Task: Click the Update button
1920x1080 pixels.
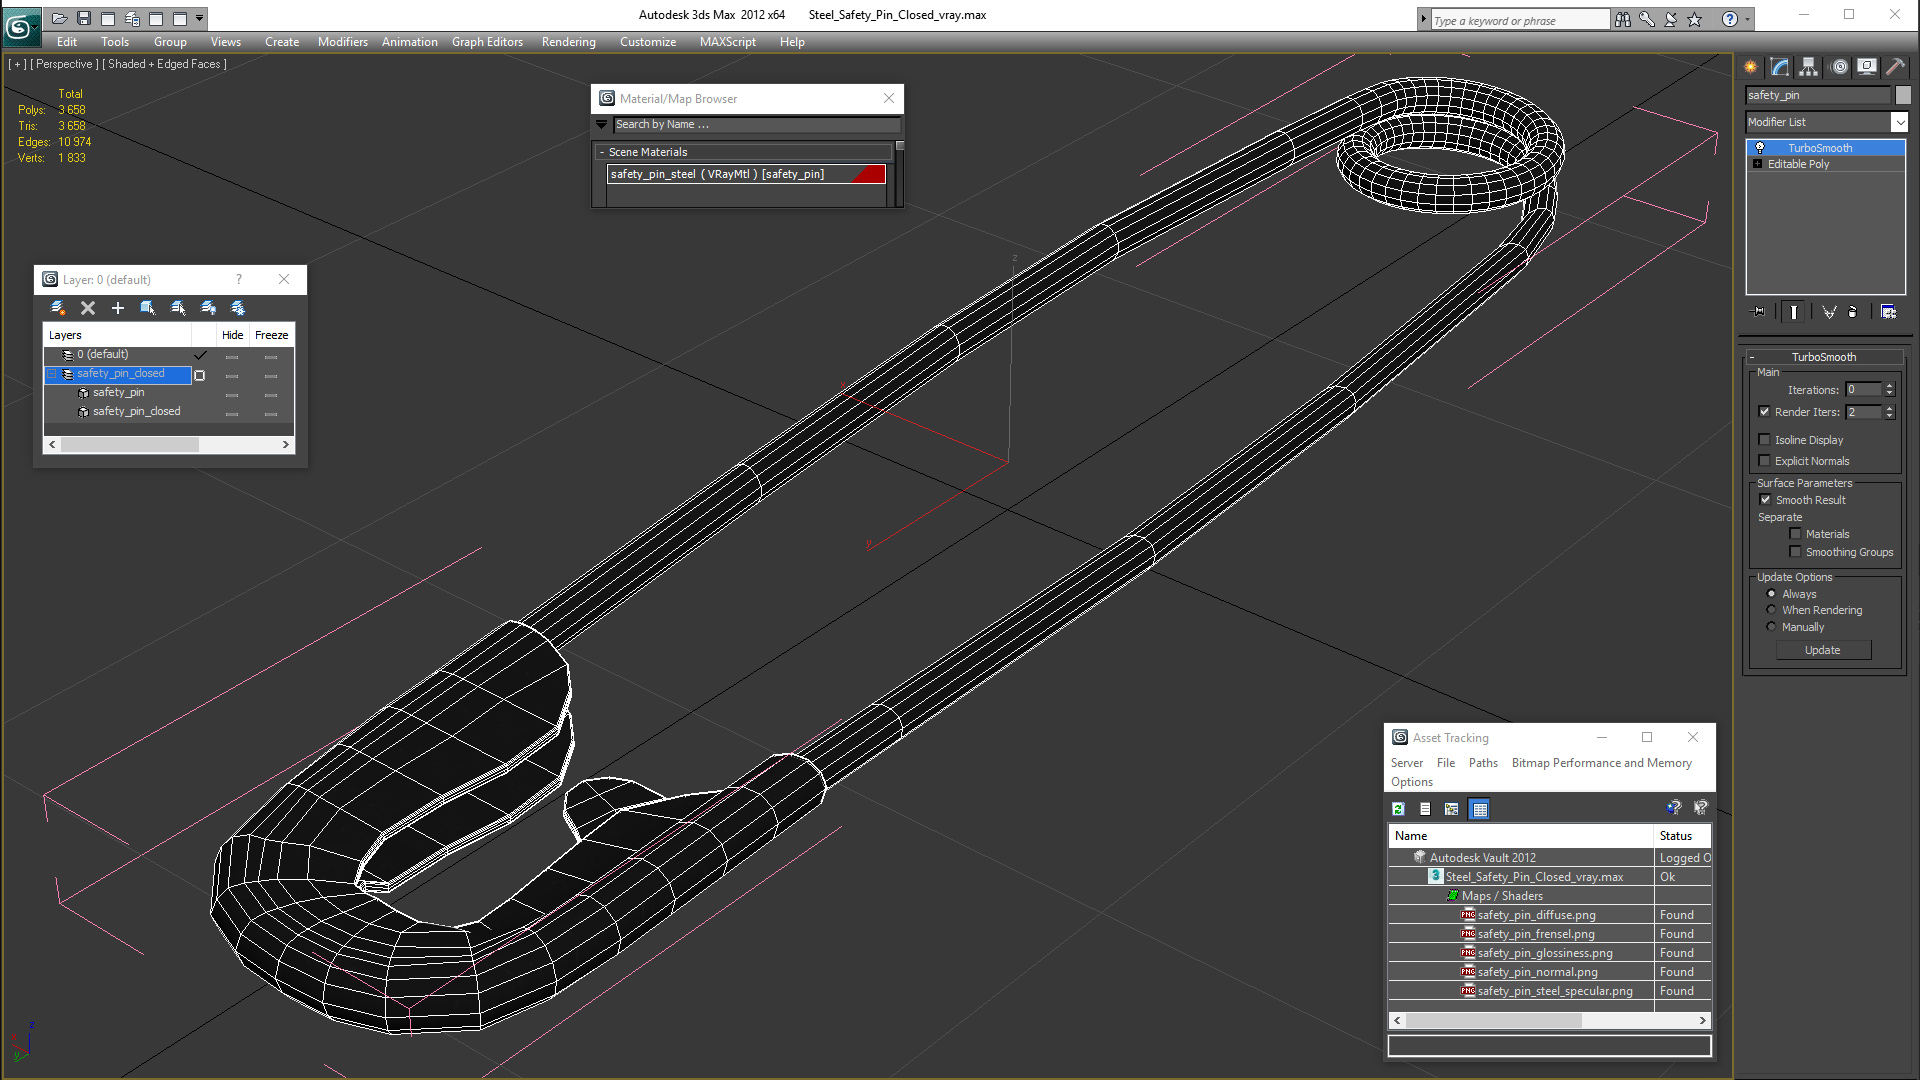Action: coord(1822,650)
